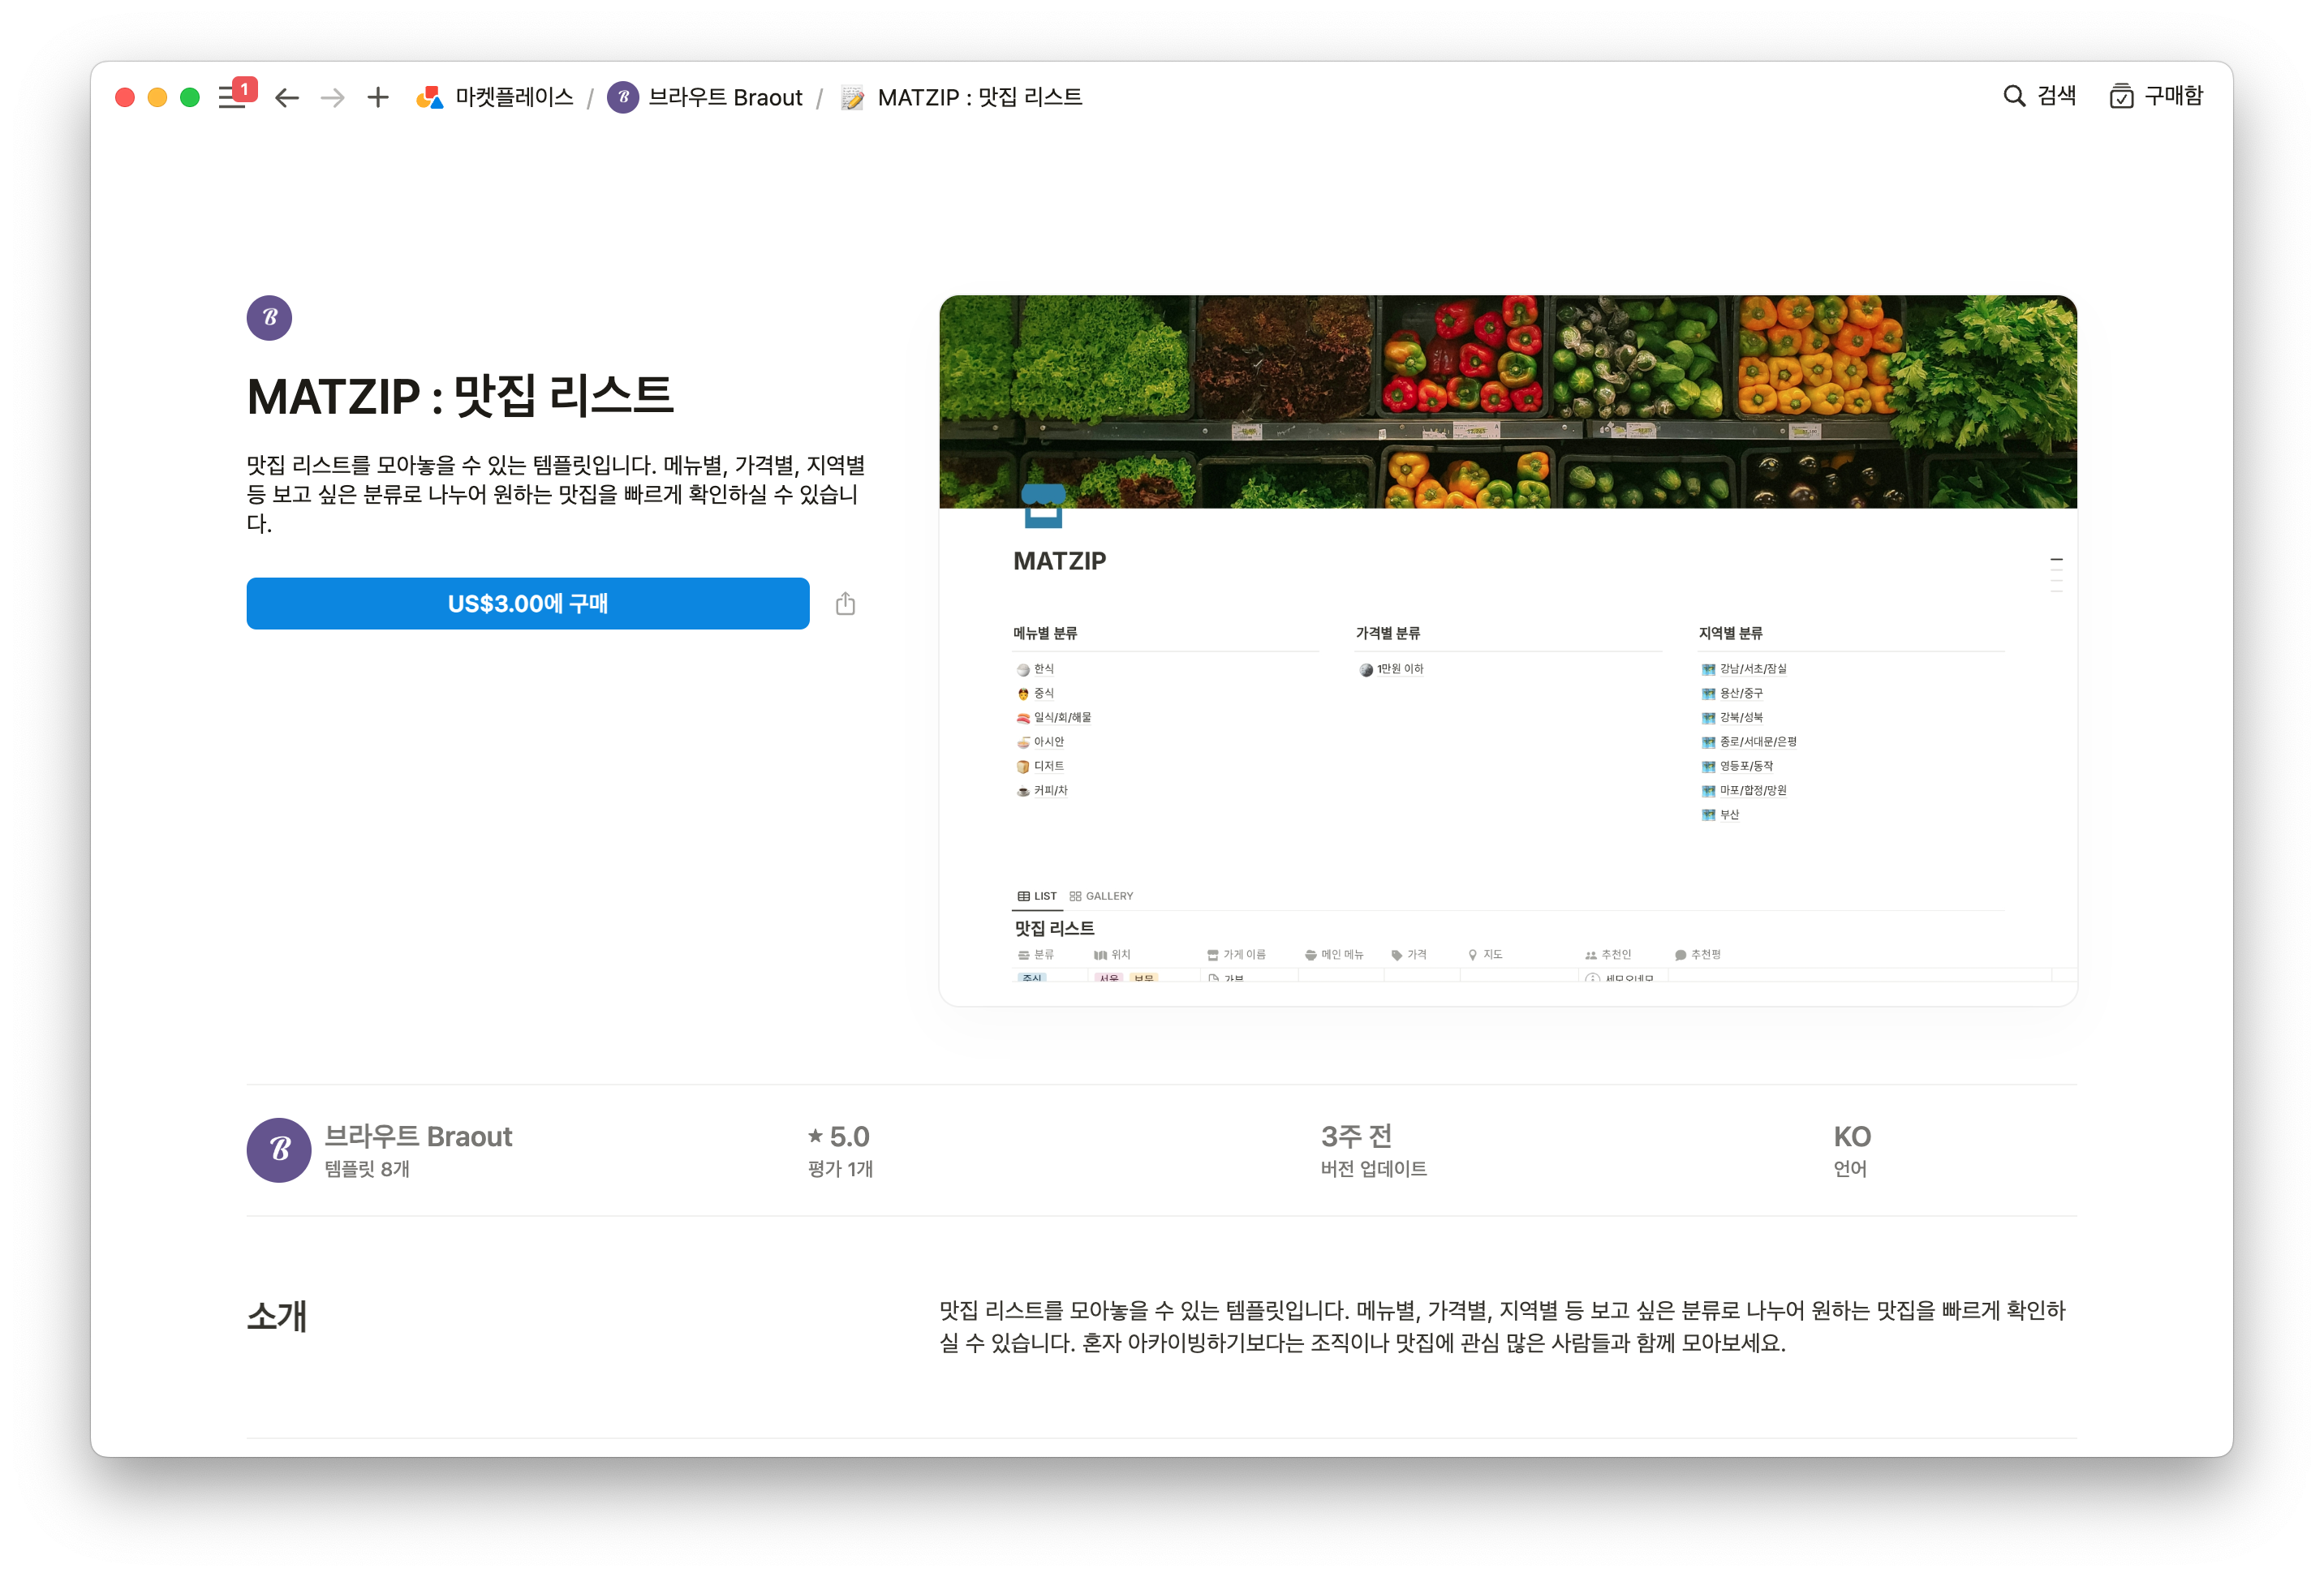Switch to the GALLERY view tab

pos(1101,896)
